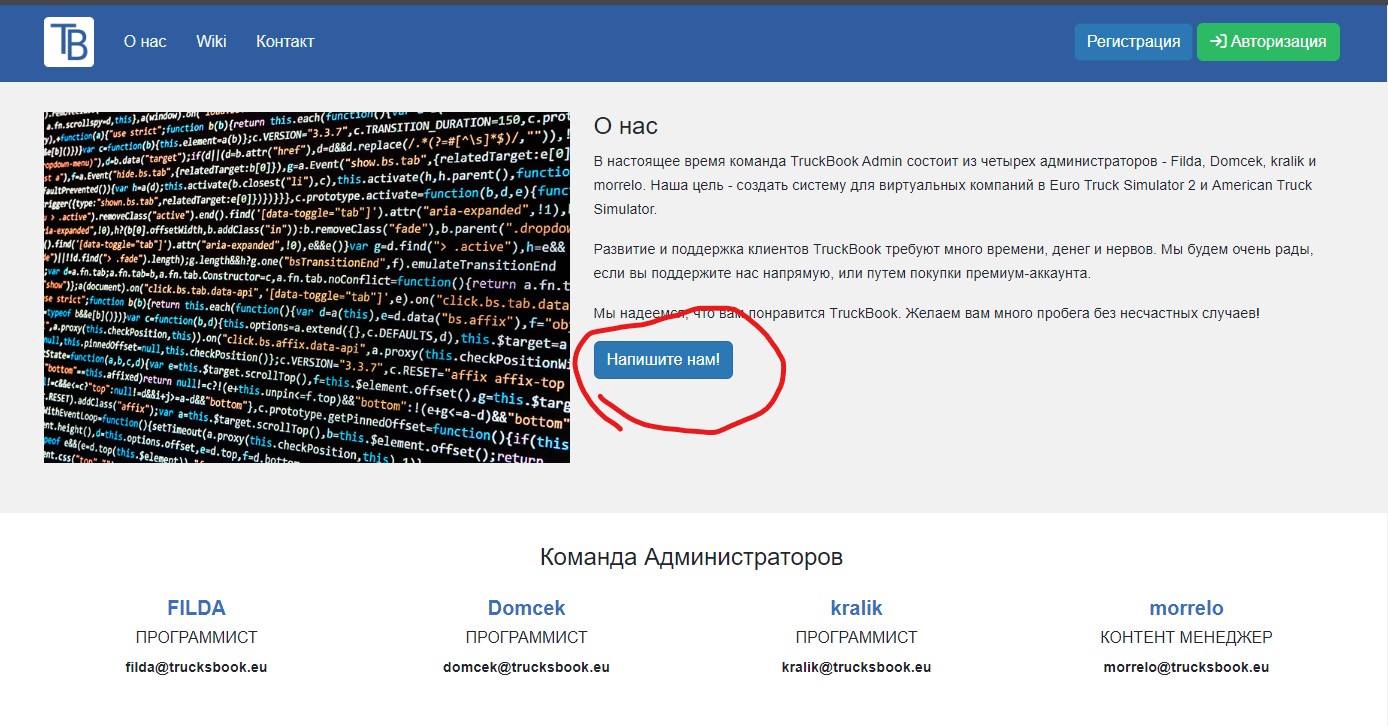The width and height of the screenshot is (1388, 726).
Task: Click email filda@trucksbook.eu
Action: coord(196,667)
